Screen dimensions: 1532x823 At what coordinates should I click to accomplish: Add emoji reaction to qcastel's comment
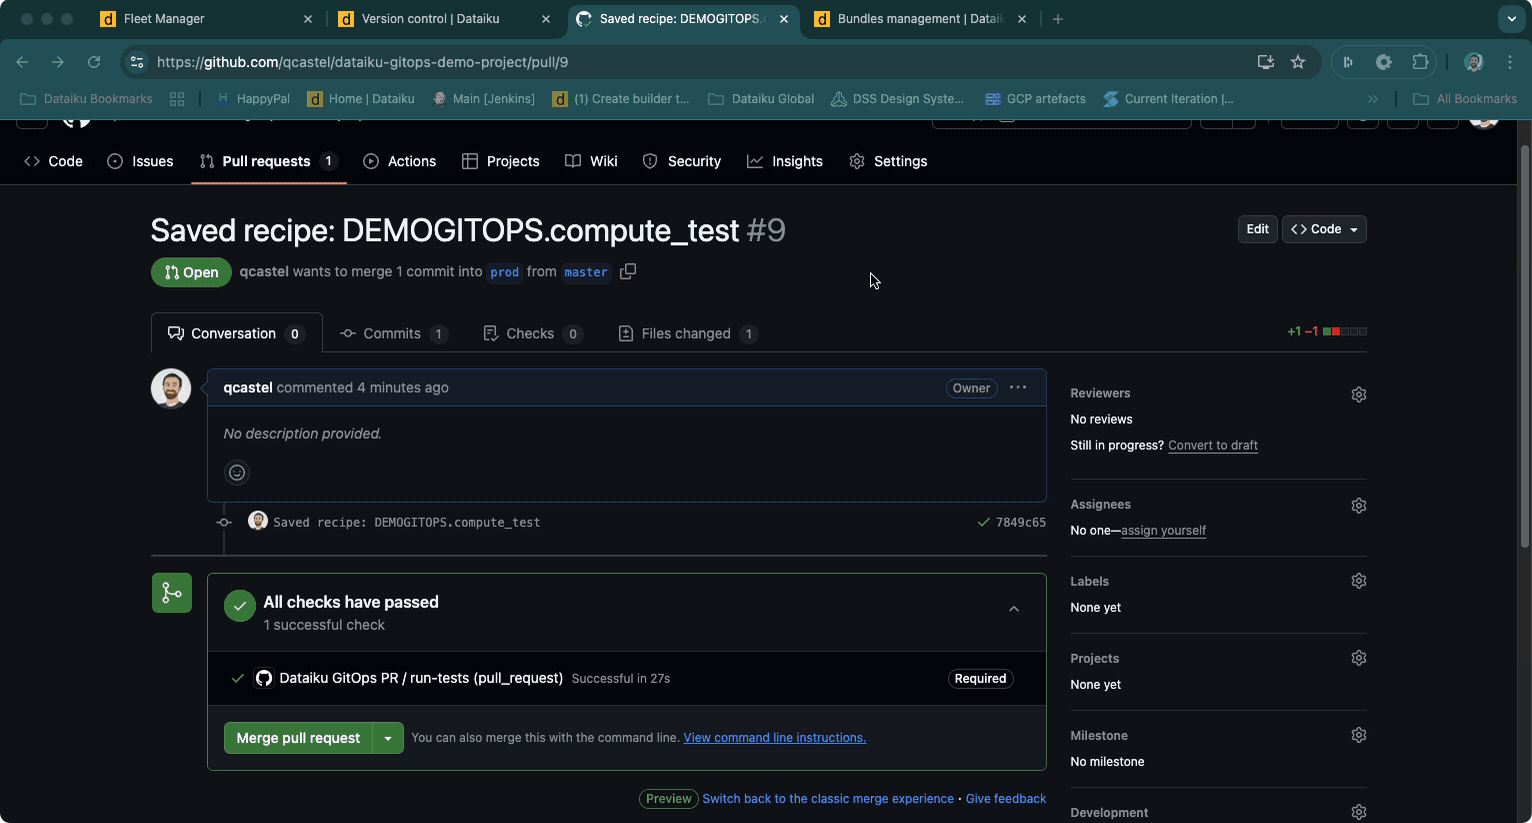click(237, 473)
